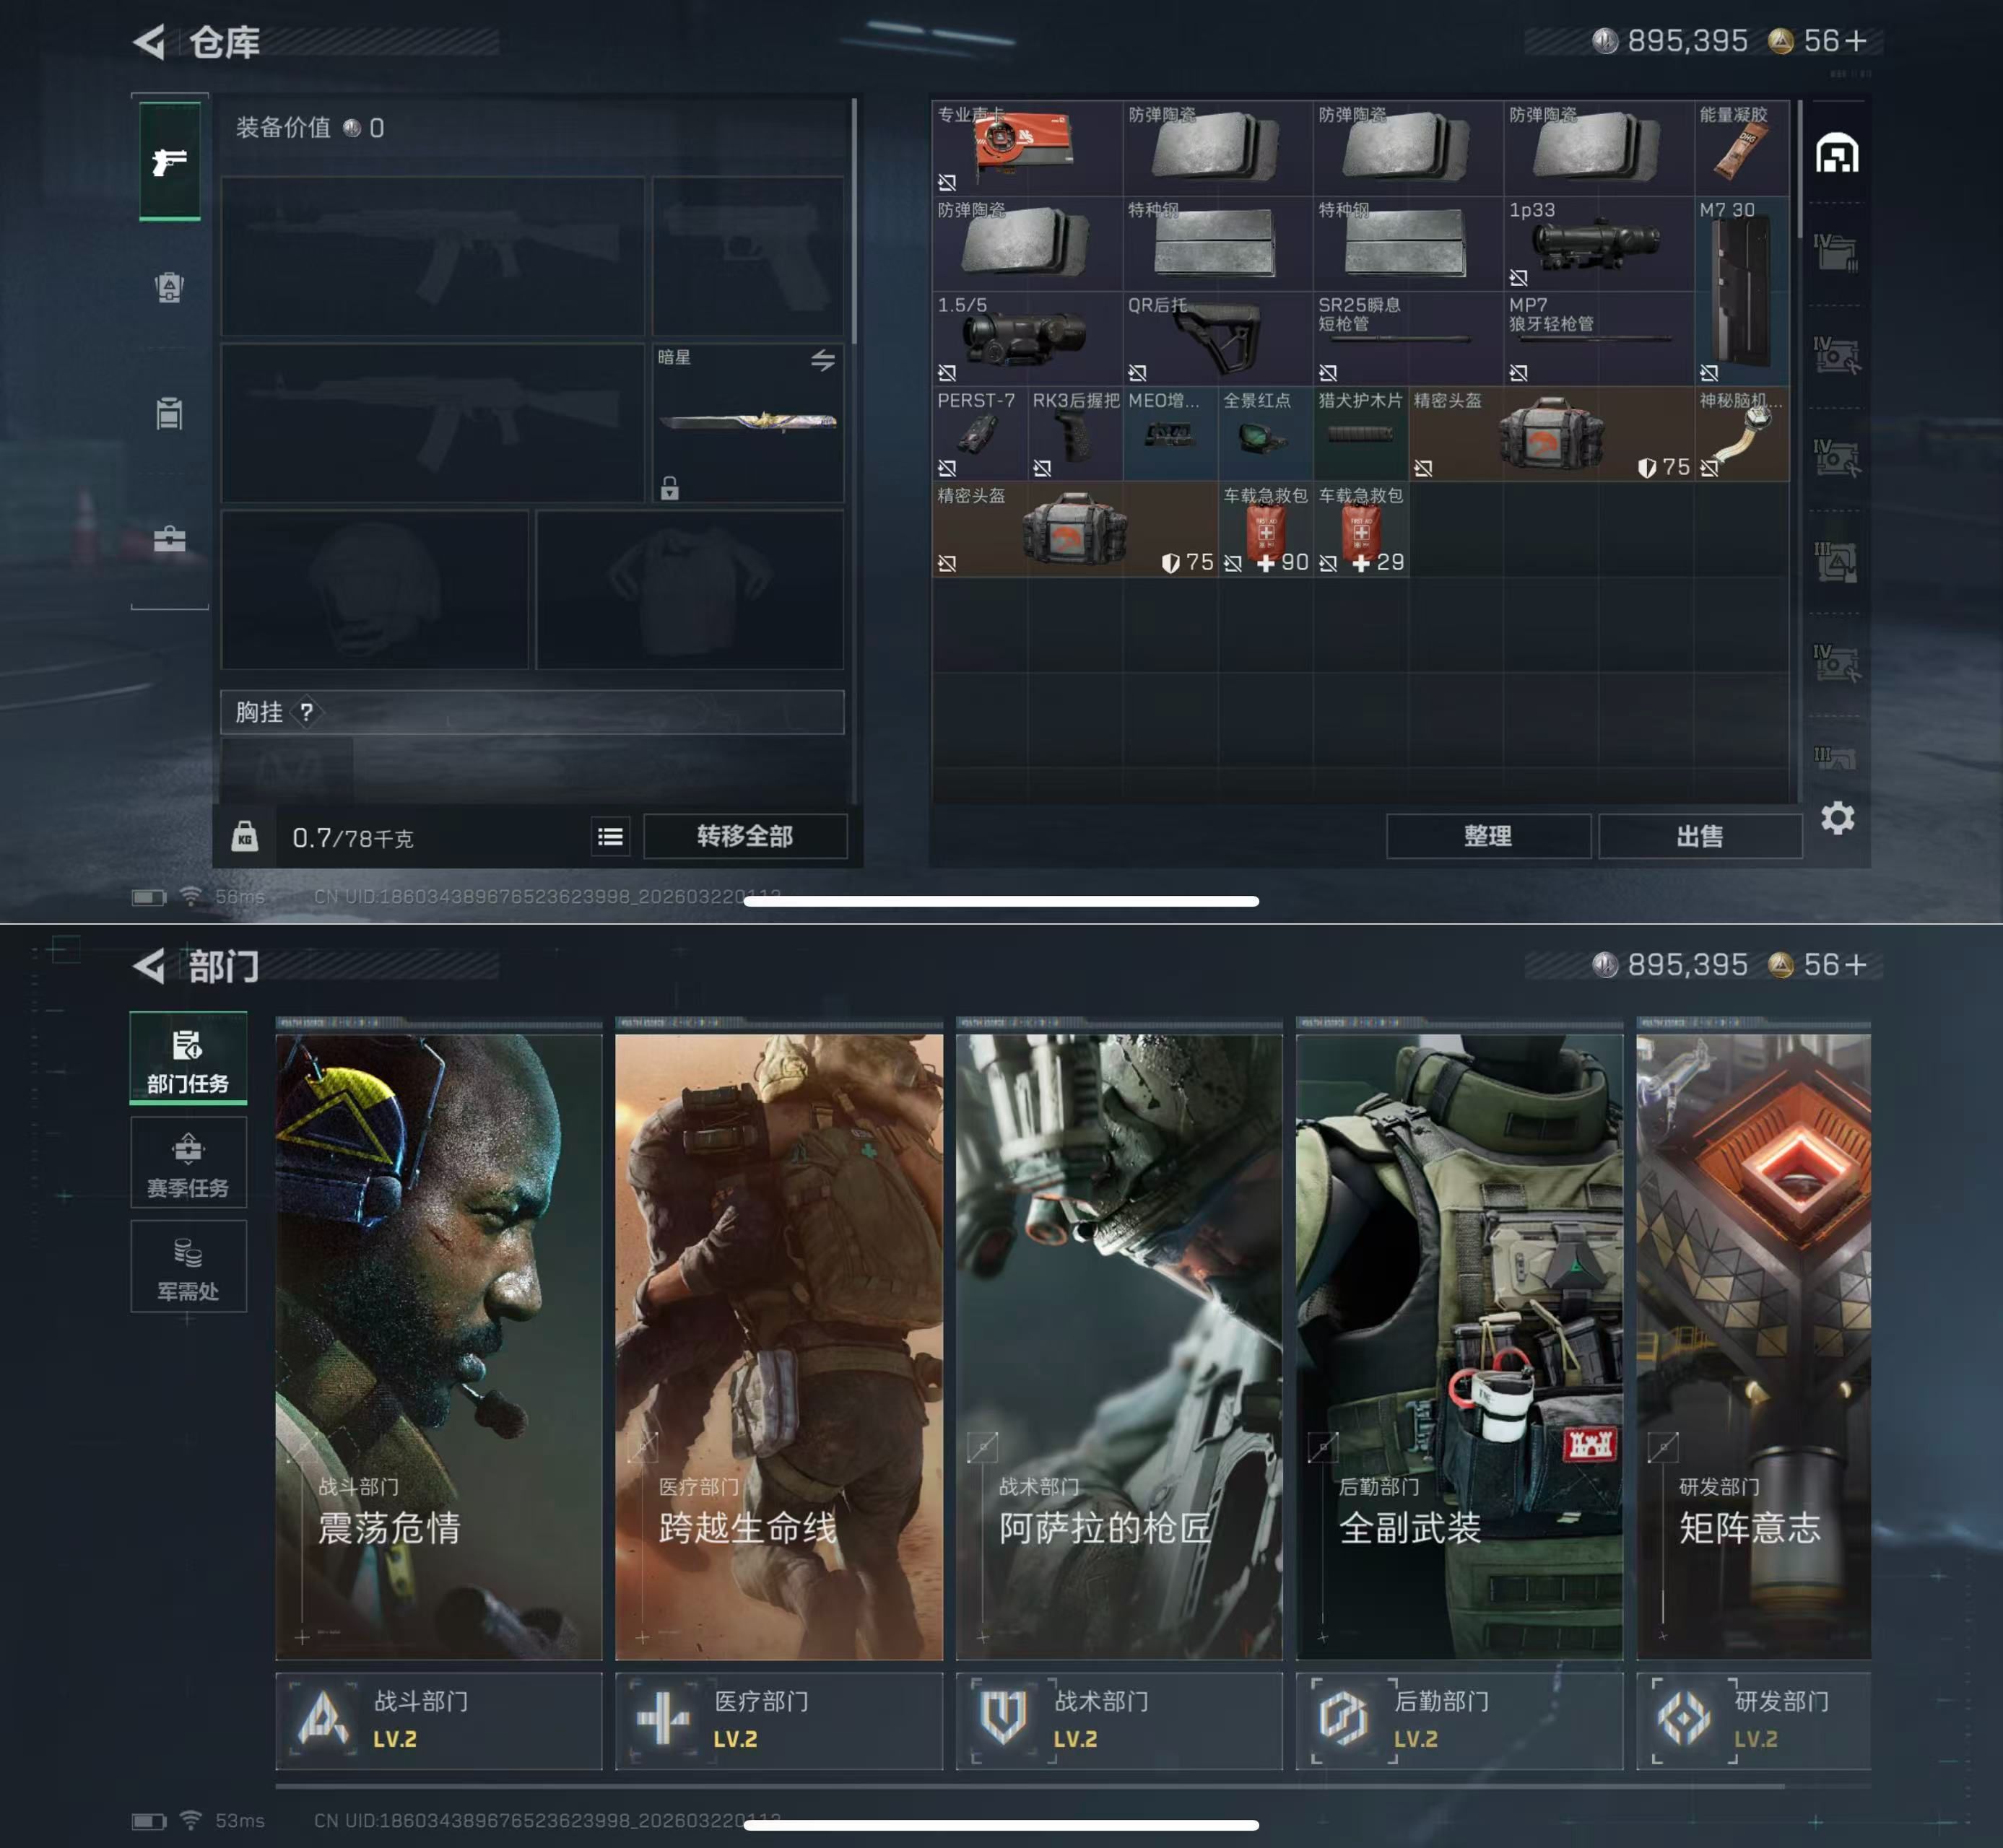2003x1848 pixels.
Task: Select the weapons pistol tab in the warehouse sidebar
Action: tap(169, 161)
